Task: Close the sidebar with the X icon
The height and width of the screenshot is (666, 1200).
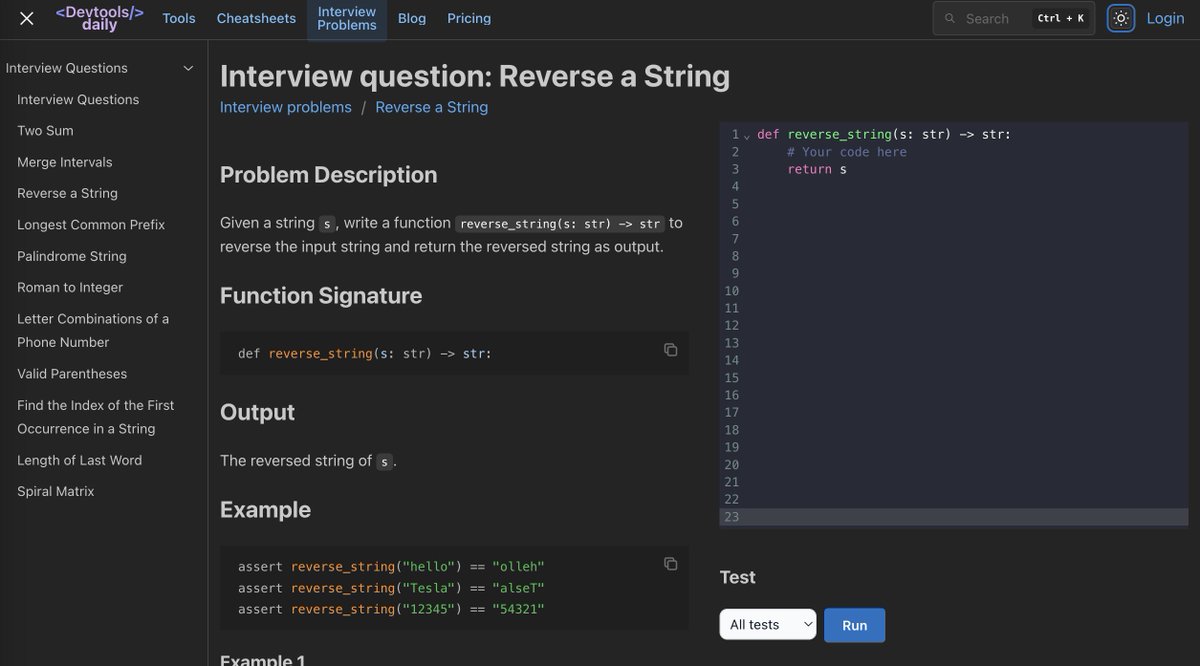Action: tap(27, 18)
